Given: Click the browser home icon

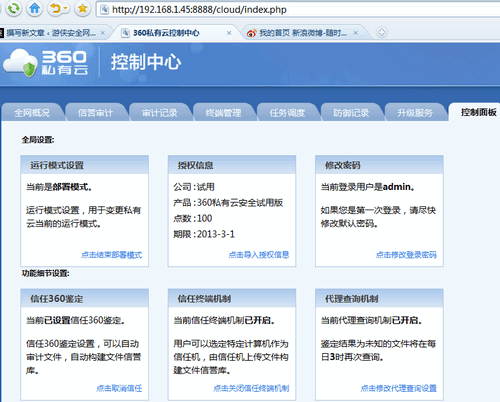Looking at the screenshot, I should 34,9.
